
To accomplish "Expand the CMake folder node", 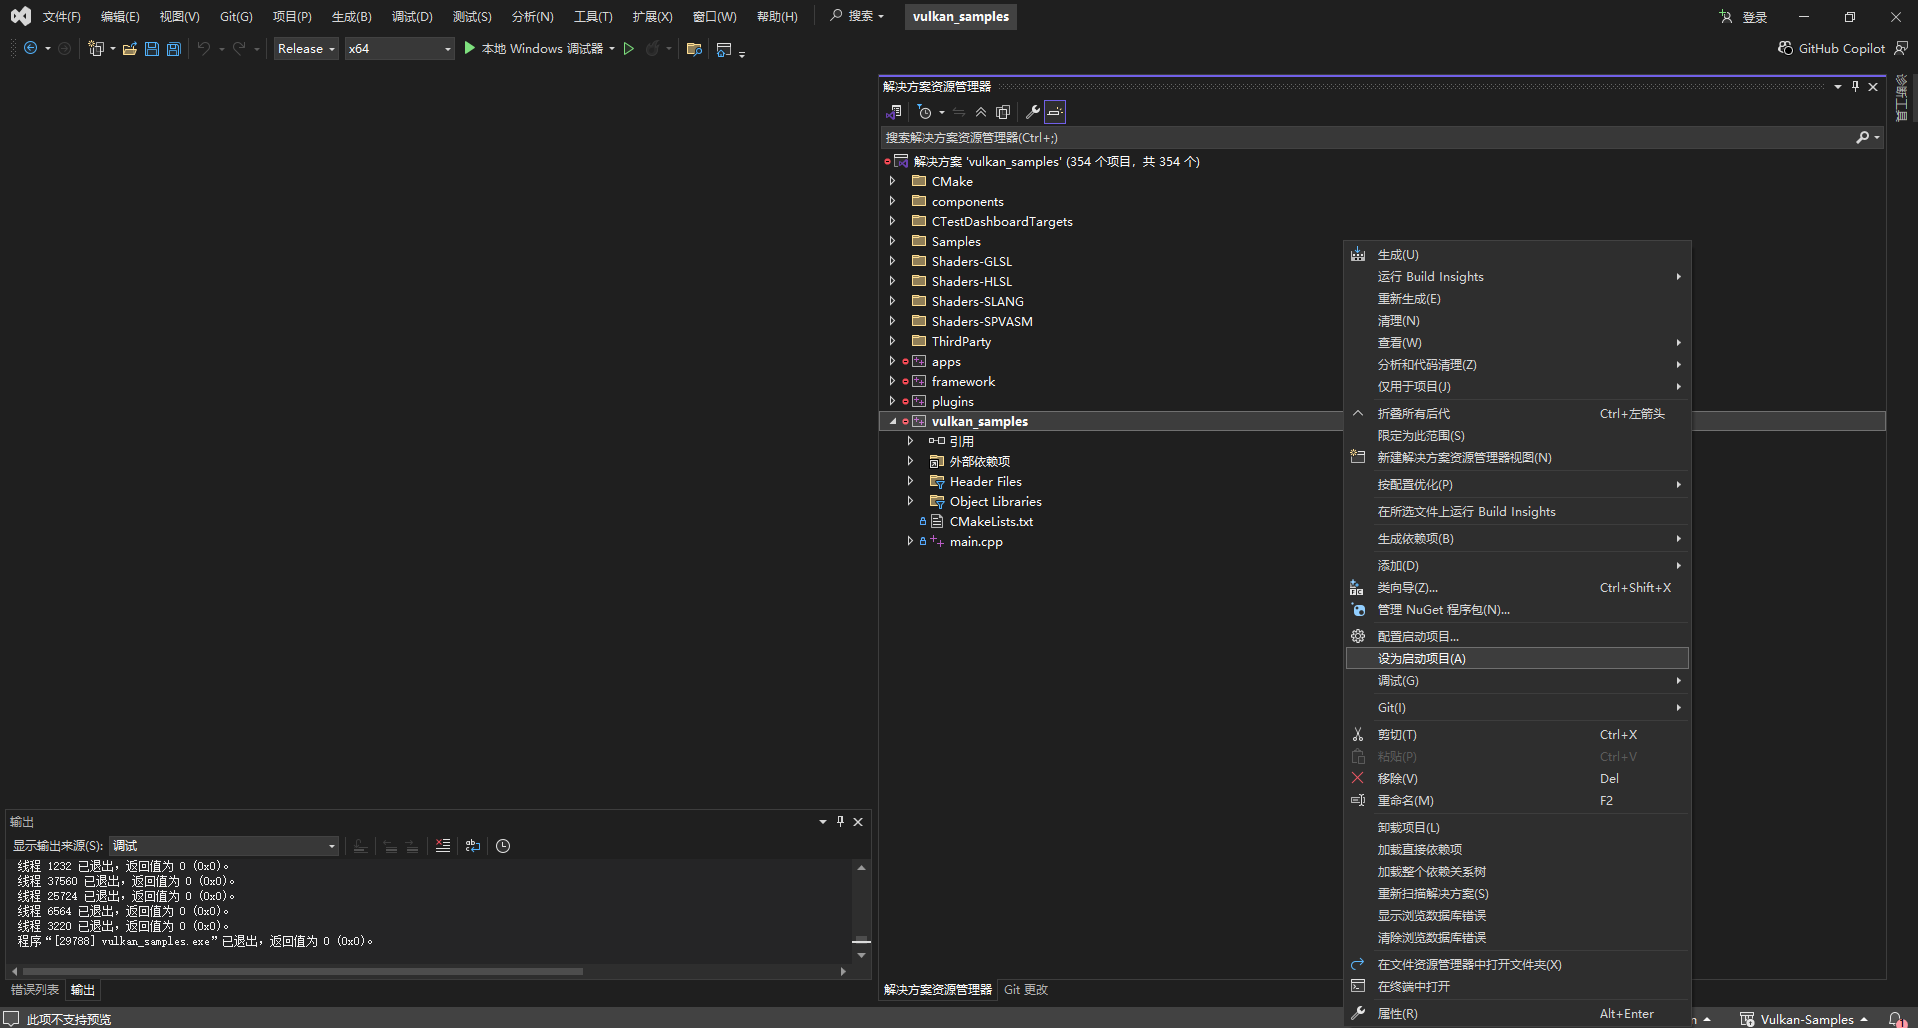I will tap(892, 181).
